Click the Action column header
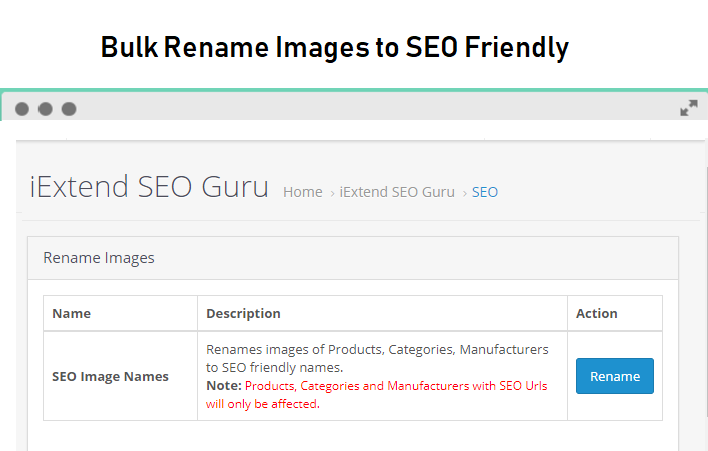Image resolution: width=708 pixels, height=451 pixels. tap(596, 313)
